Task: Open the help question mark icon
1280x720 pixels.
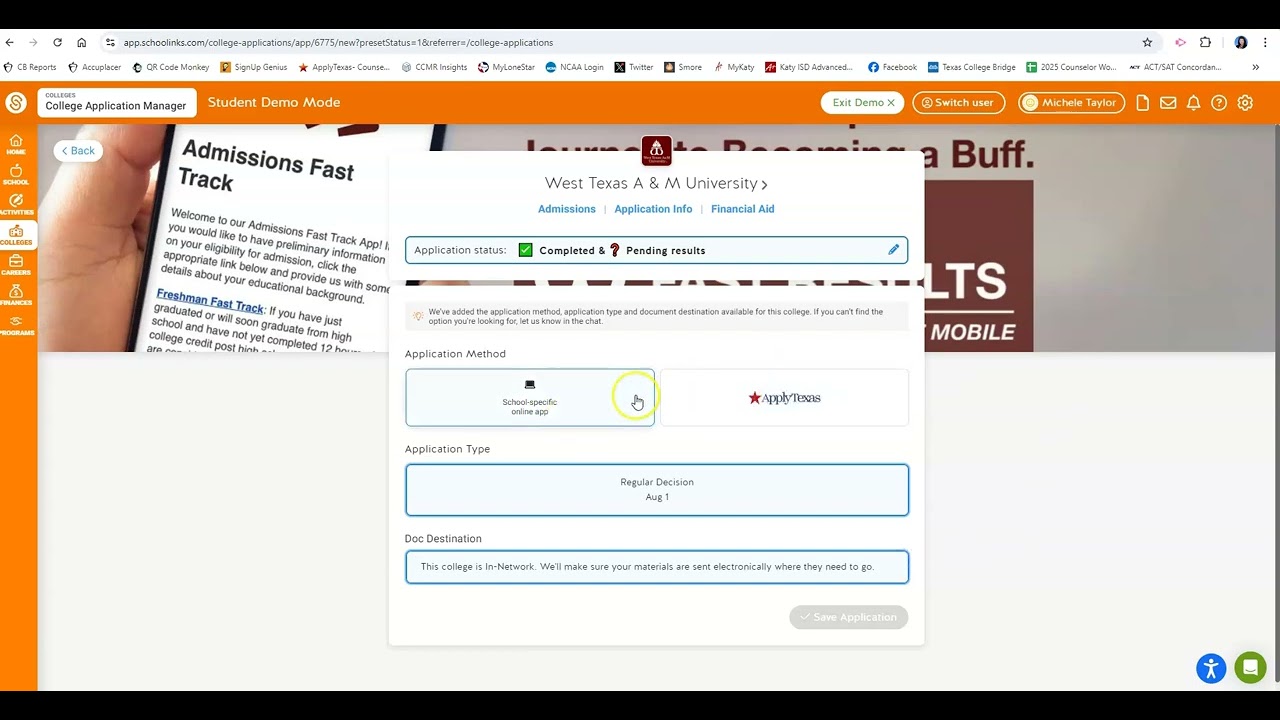Action: click(1219, 103)
